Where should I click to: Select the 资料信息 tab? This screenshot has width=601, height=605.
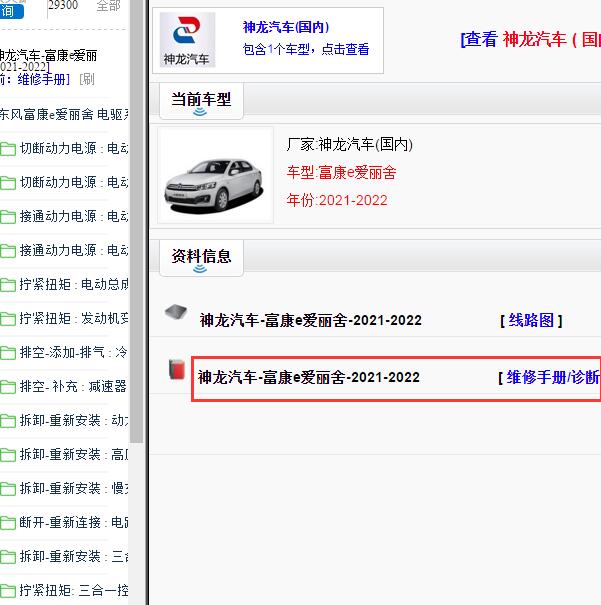201,257
